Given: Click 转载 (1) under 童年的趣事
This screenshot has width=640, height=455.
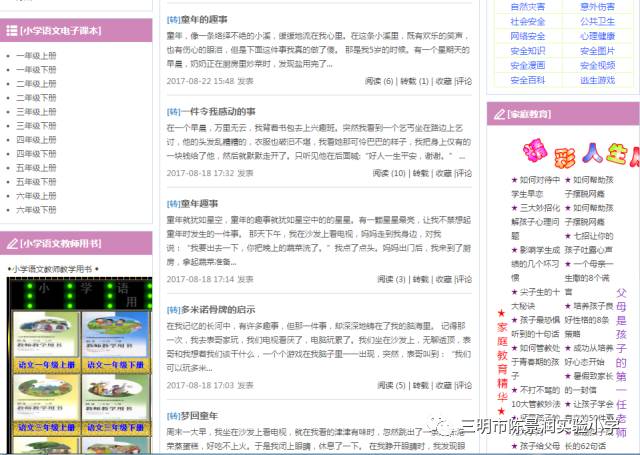Looking at the screenshot, I should (414, 81).
